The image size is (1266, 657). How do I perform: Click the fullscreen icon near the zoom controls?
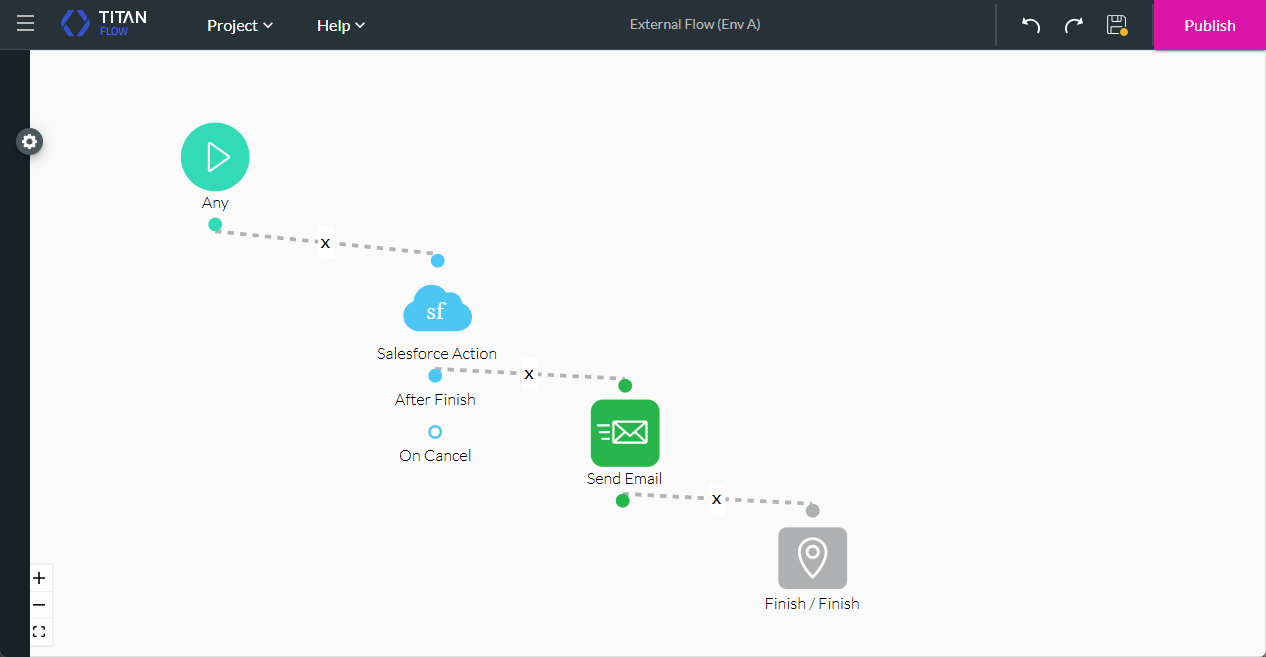coord(39,631)
